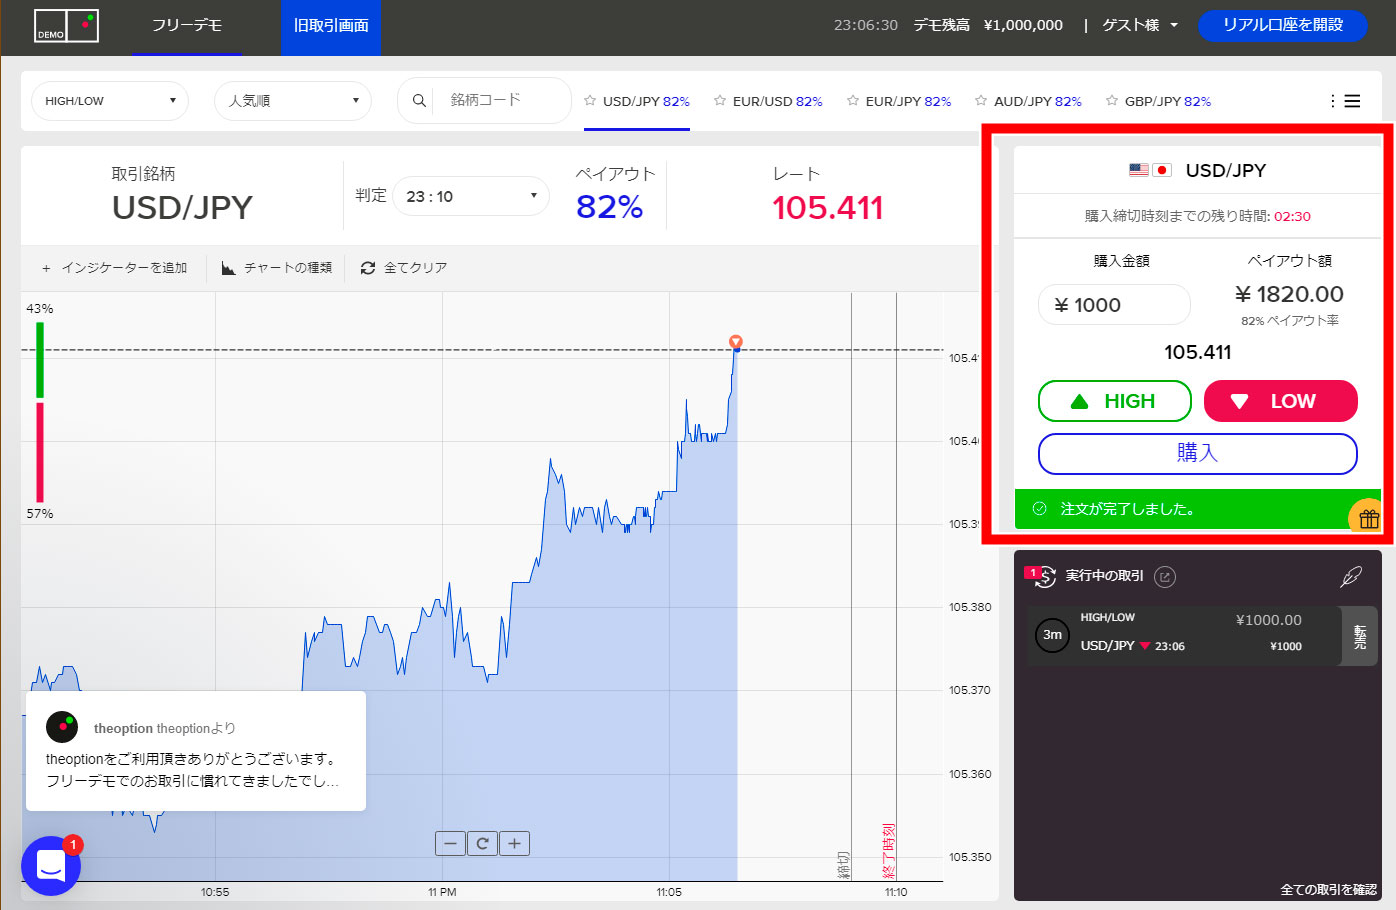Click the ¥1820.00 payout amount
Image resolution: width=1396 pixels, height=910 pixels.
1289,294
